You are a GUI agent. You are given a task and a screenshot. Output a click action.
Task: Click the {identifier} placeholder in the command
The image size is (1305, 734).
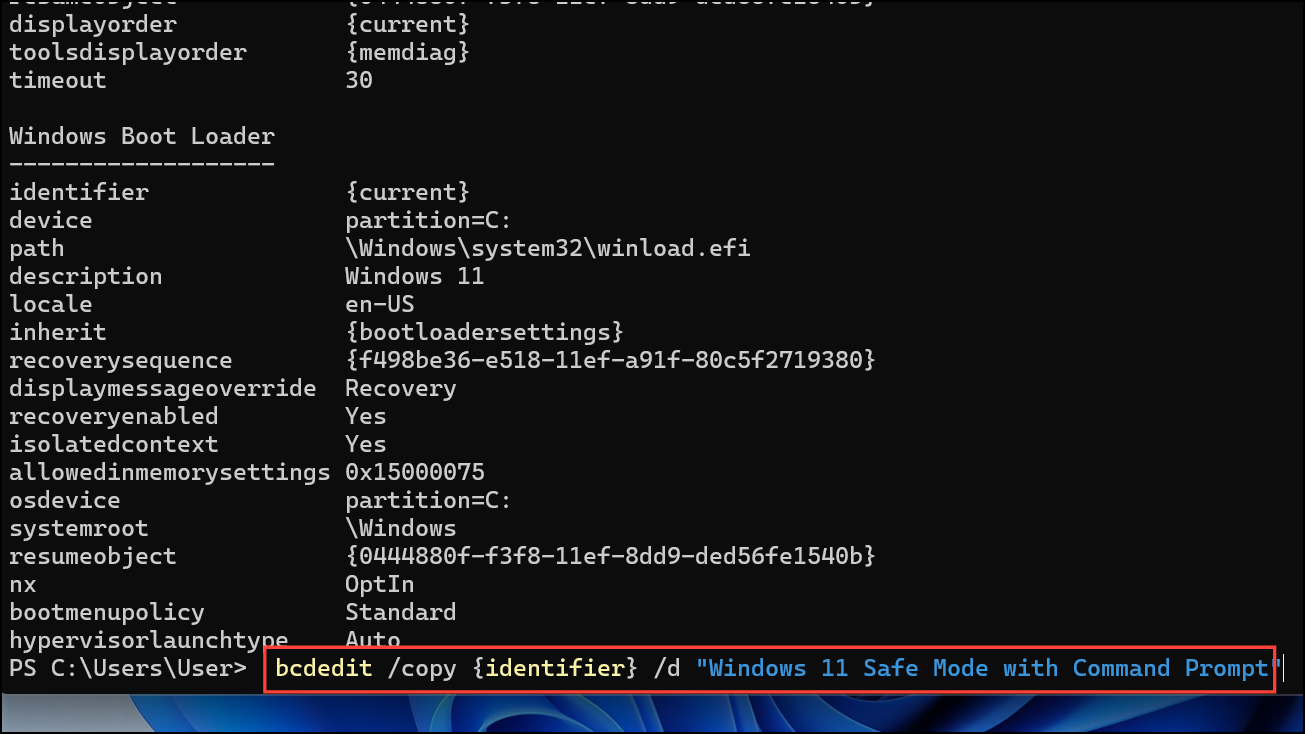pos(553,668)
